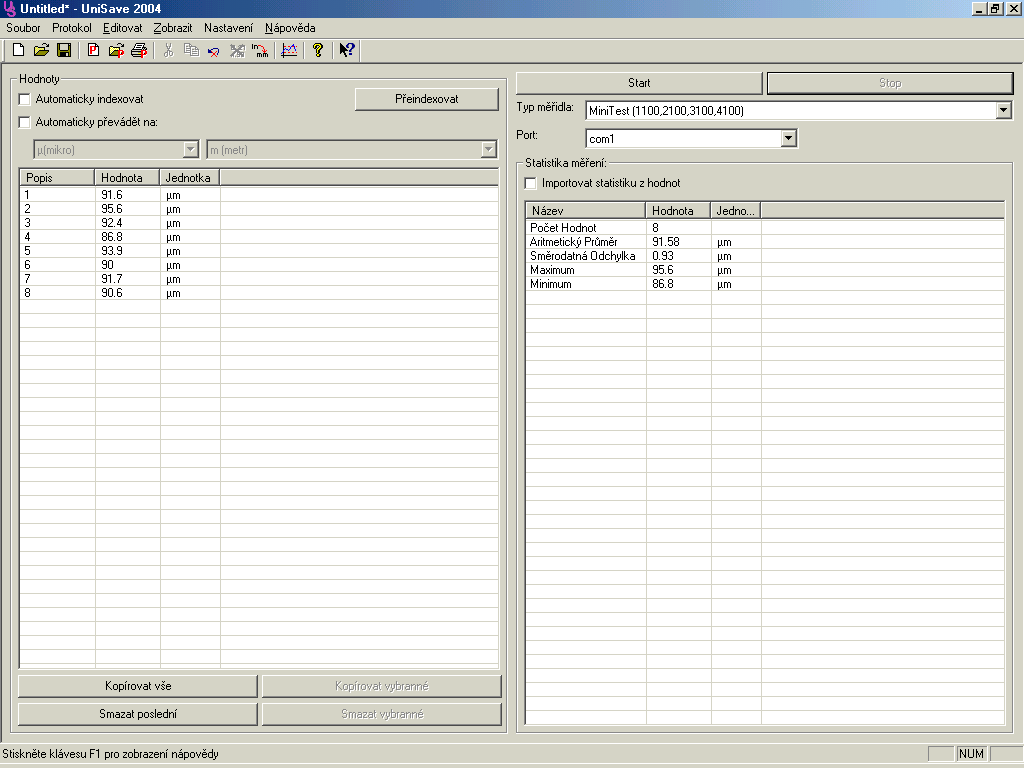Click the scissors cut icon
The height and width of the screenshot is (768, 1024).
pyautogui.click(x=168, y=50)
